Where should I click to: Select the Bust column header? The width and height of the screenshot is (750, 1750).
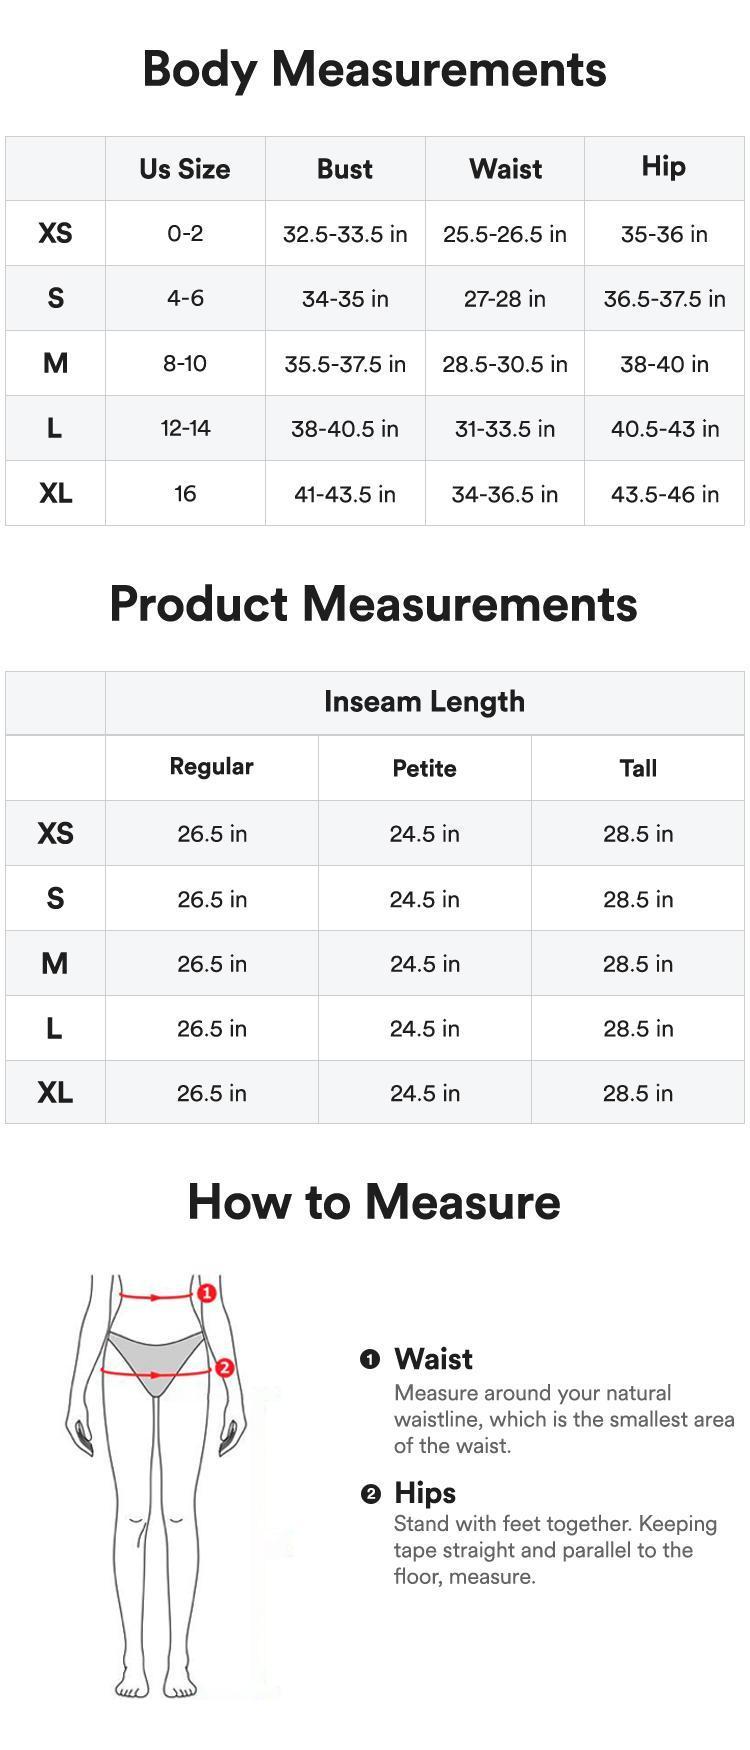click(345, 169)
